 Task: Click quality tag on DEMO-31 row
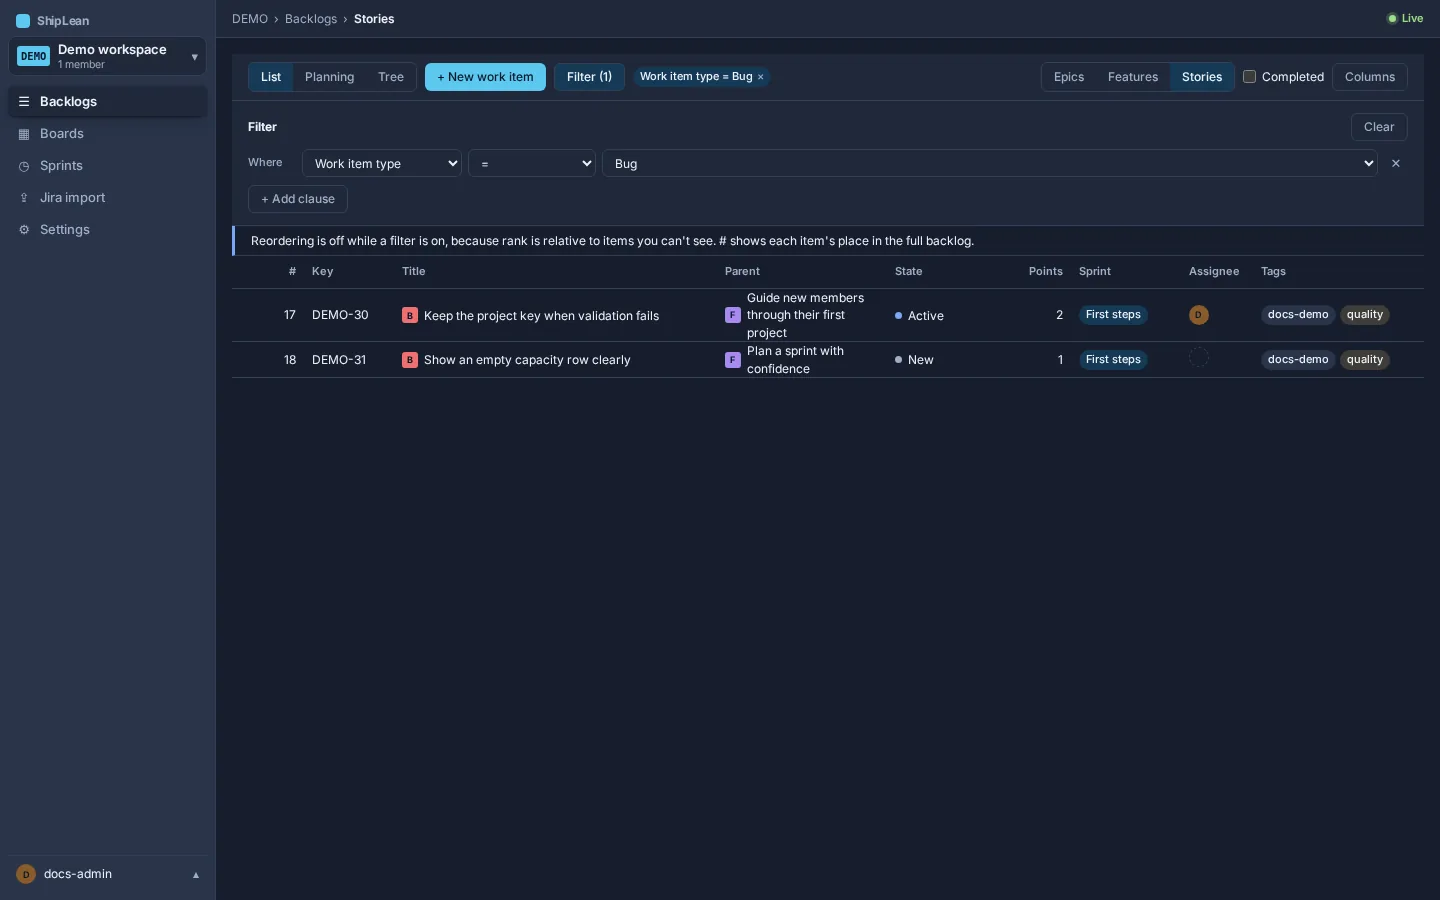[1365, 360]
